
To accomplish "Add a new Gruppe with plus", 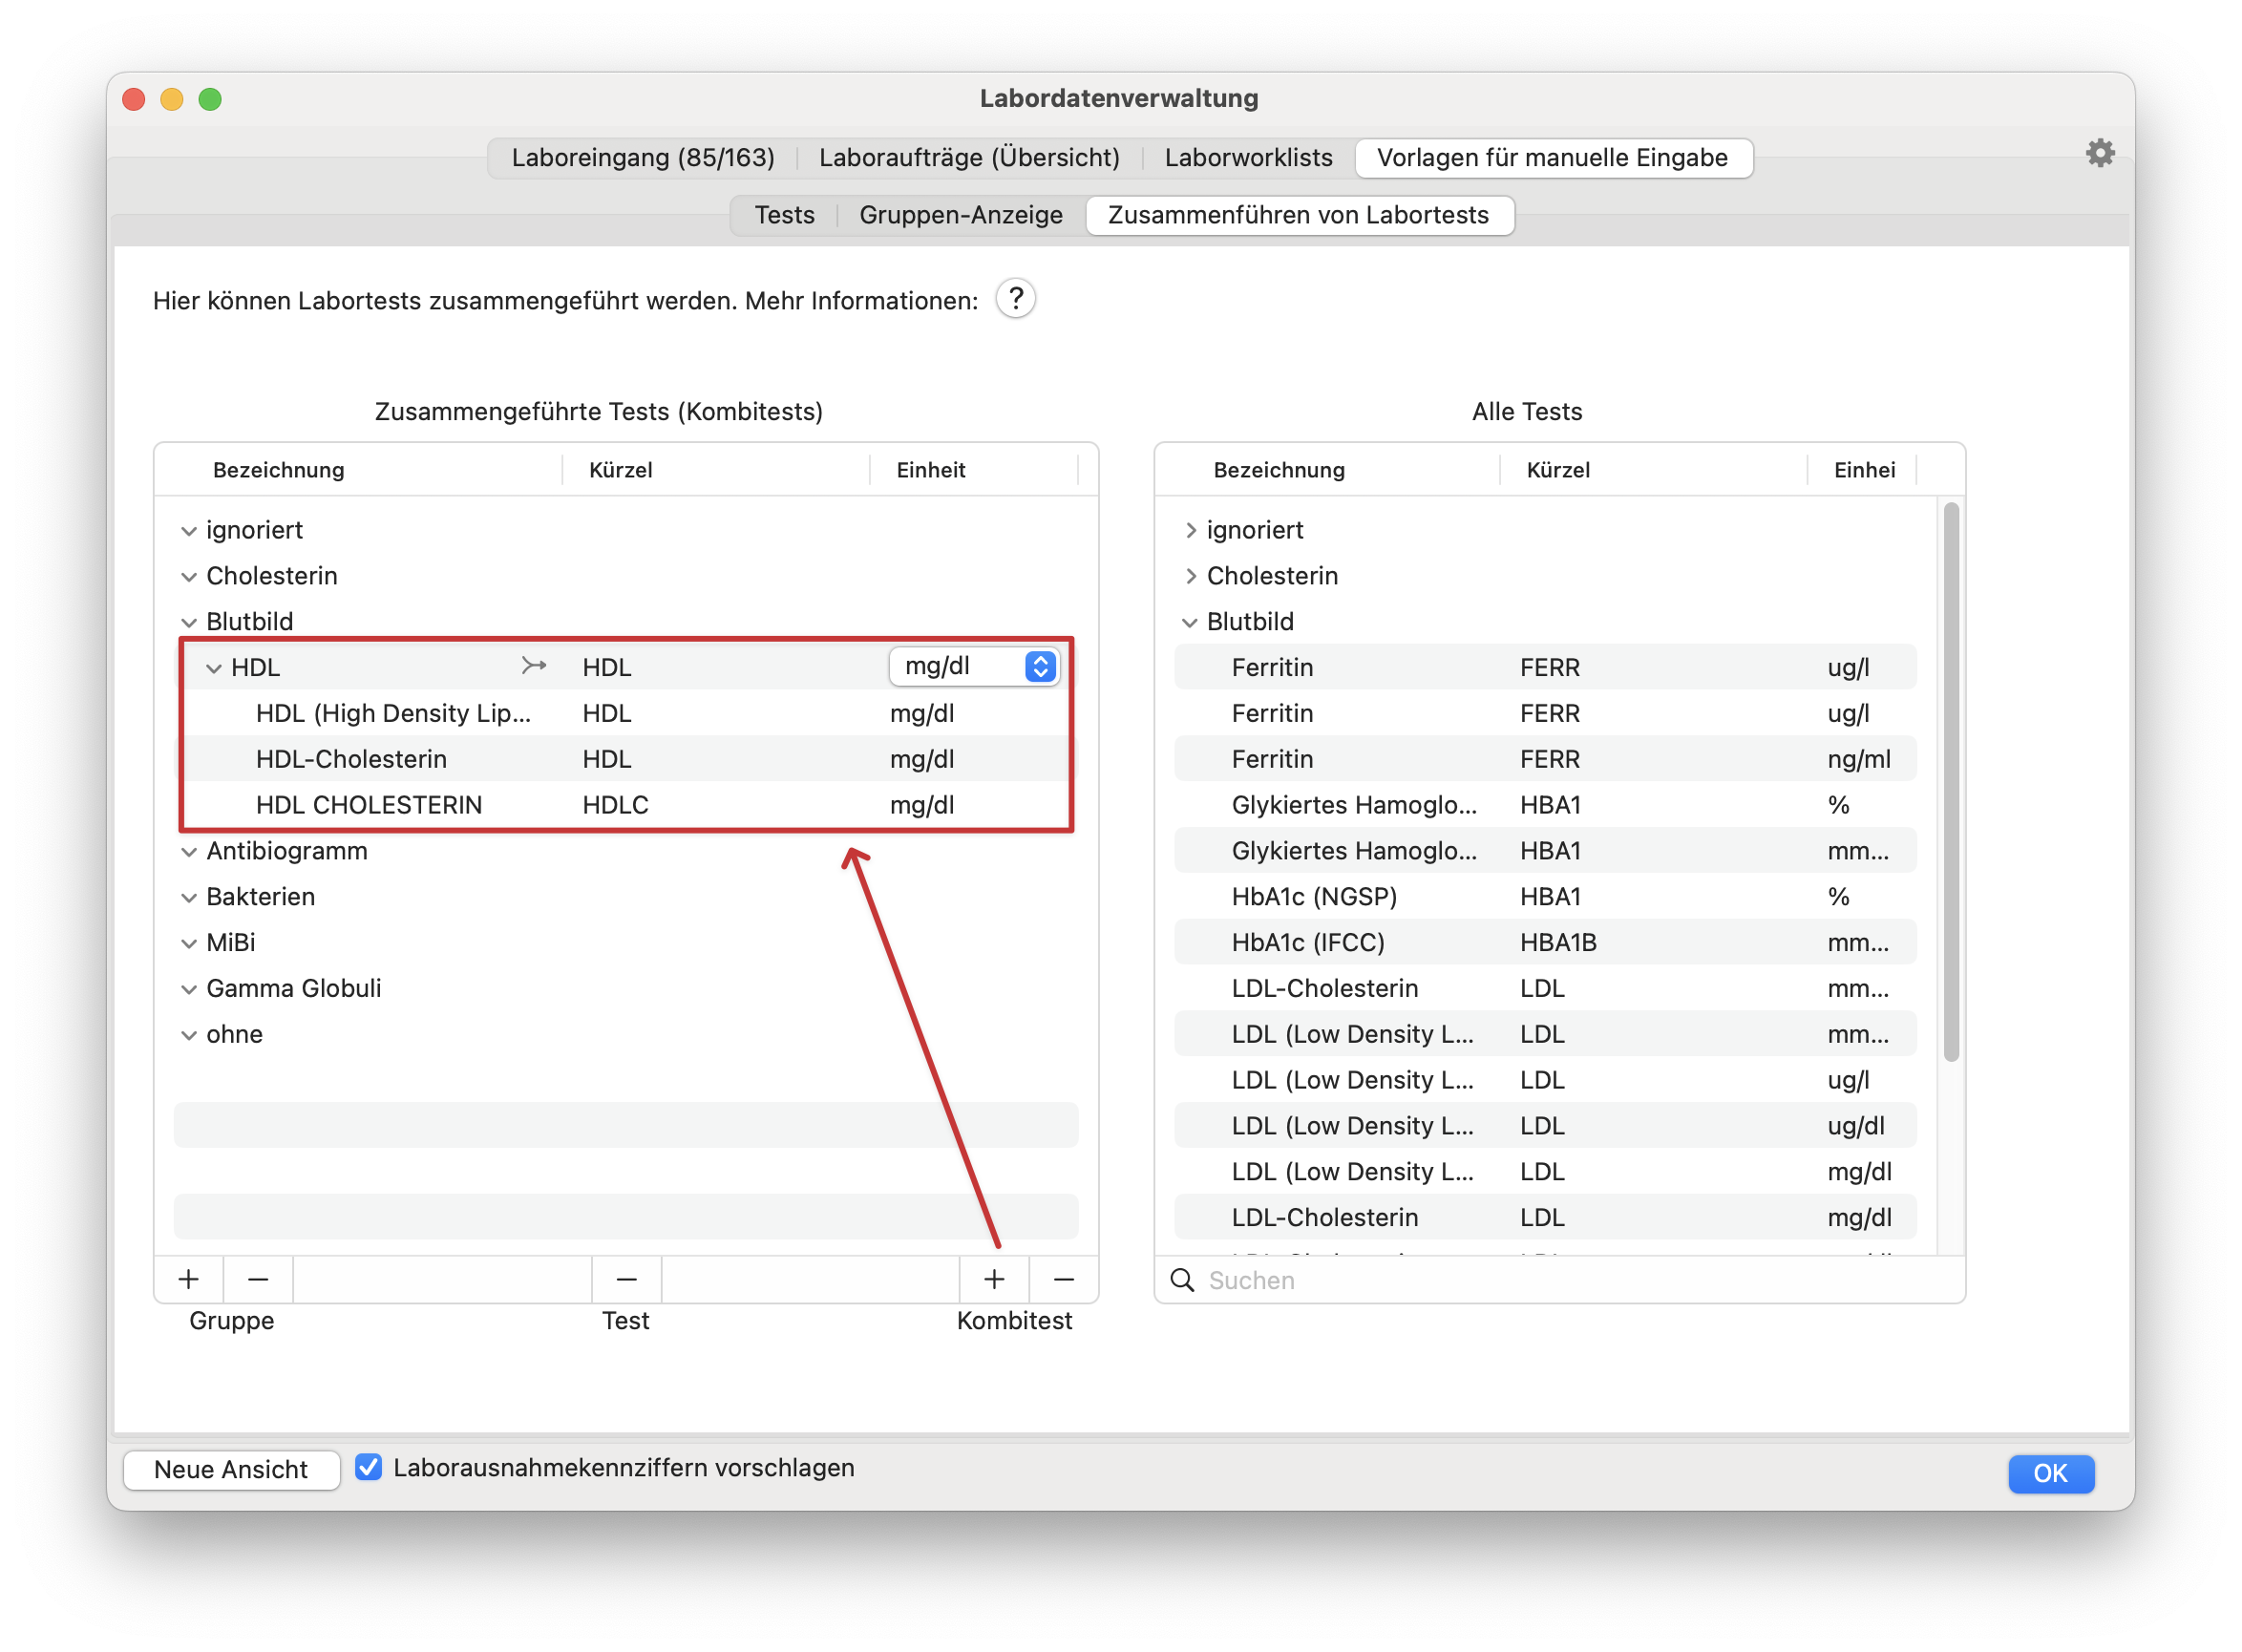I will (188, 1279).
